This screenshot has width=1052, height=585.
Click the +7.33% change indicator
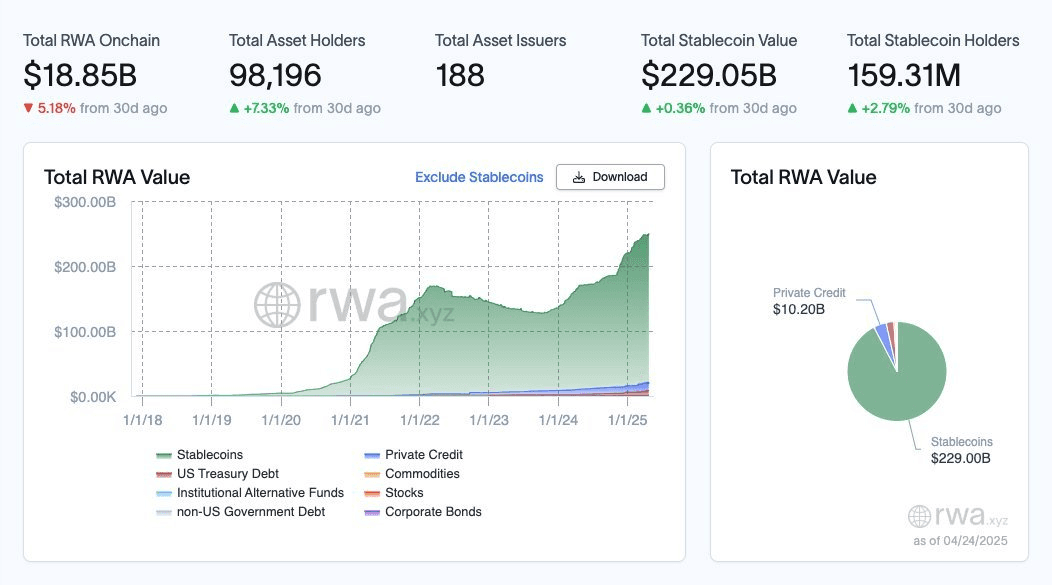259,108
